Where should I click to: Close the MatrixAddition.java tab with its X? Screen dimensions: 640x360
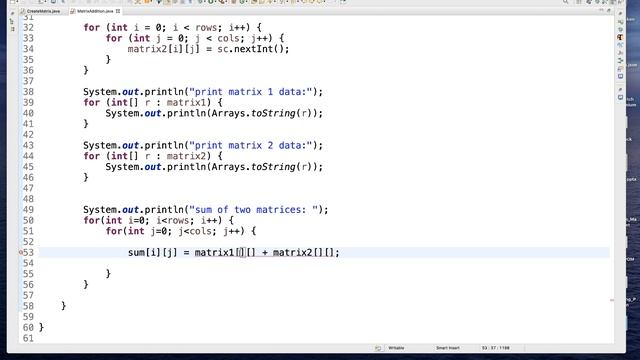click(118, 11)
